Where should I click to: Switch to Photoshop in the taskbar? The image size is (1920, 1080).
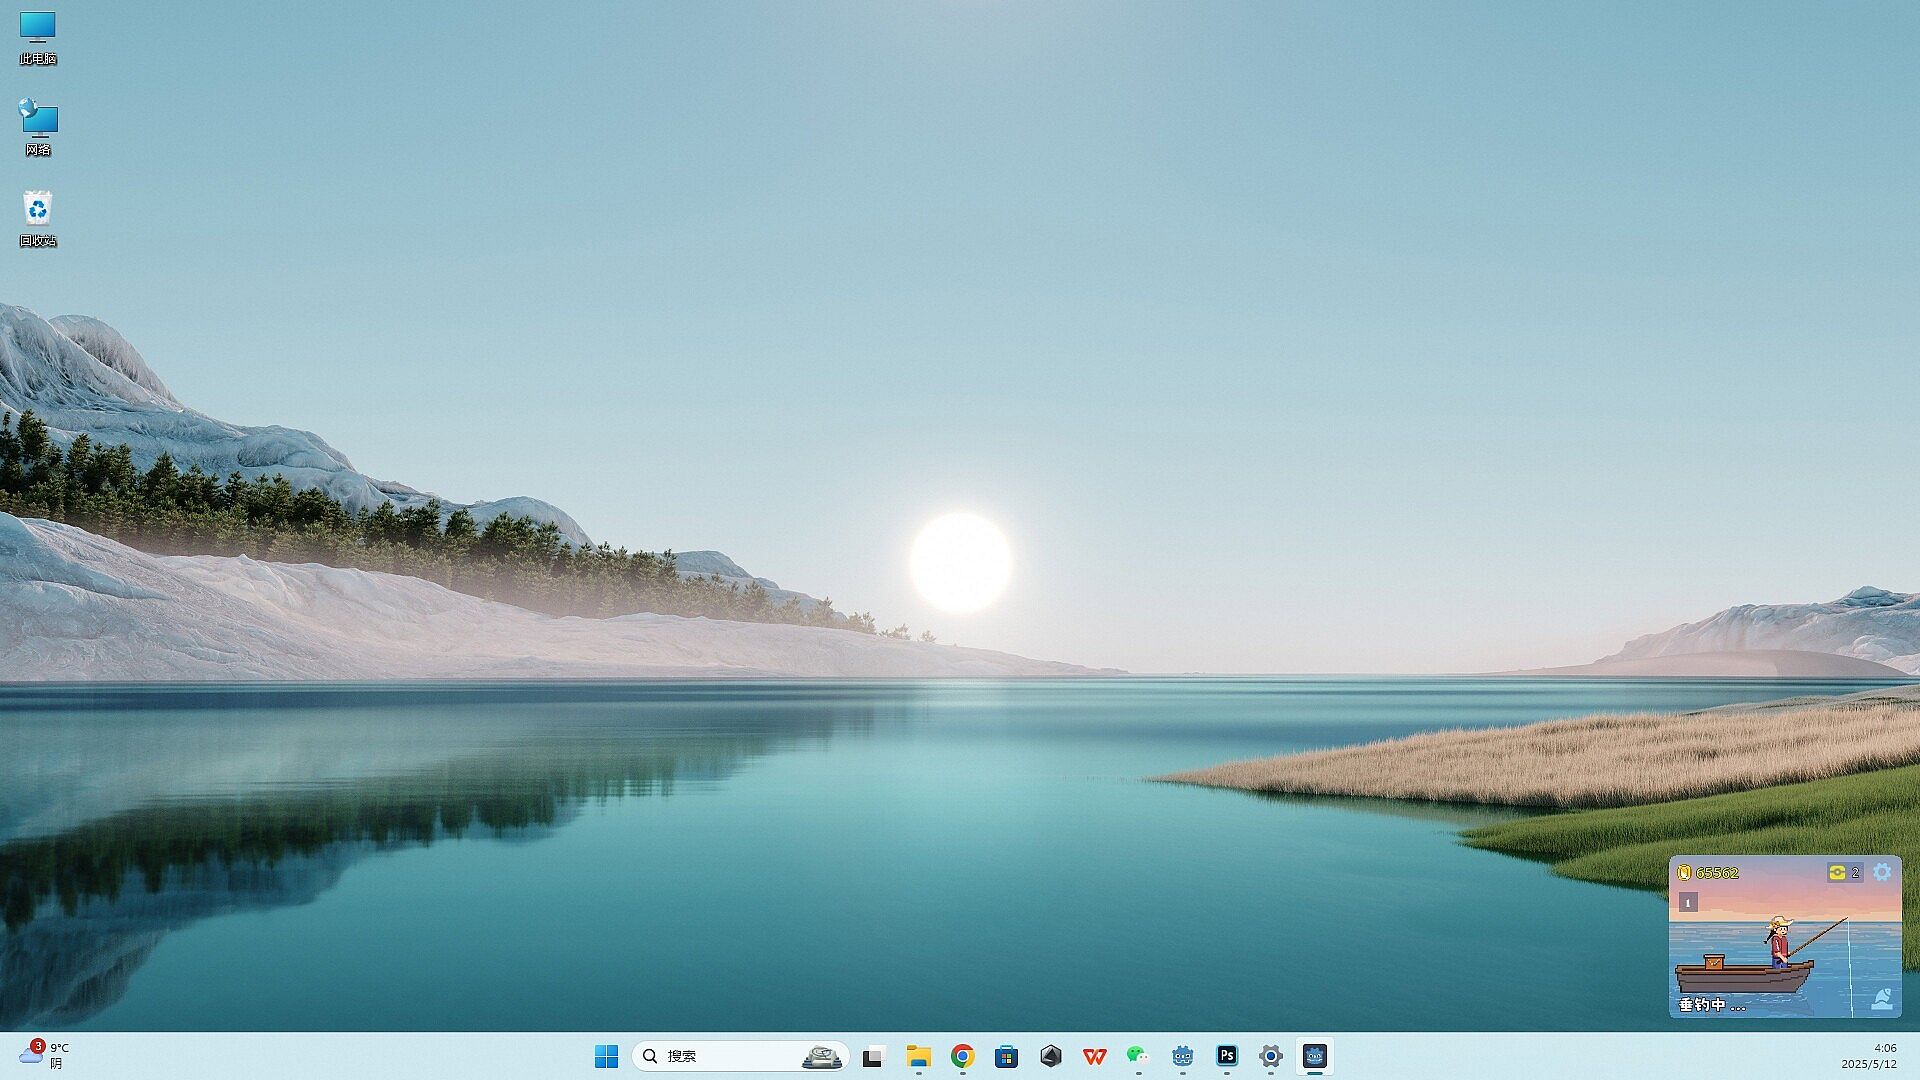[x=1226, y=1056]
